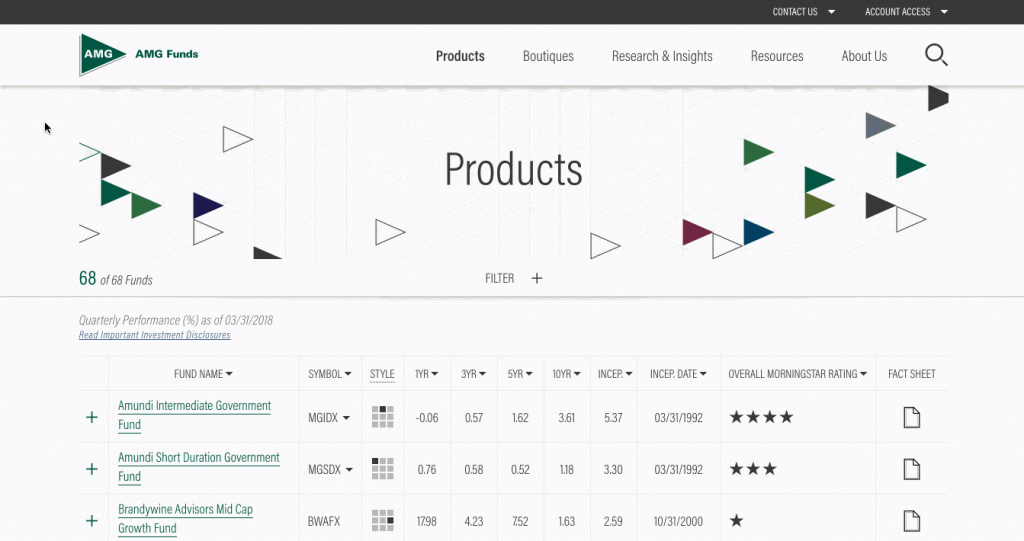
Task: Click inception date 10/31/2000
Action: pos(679,521)
